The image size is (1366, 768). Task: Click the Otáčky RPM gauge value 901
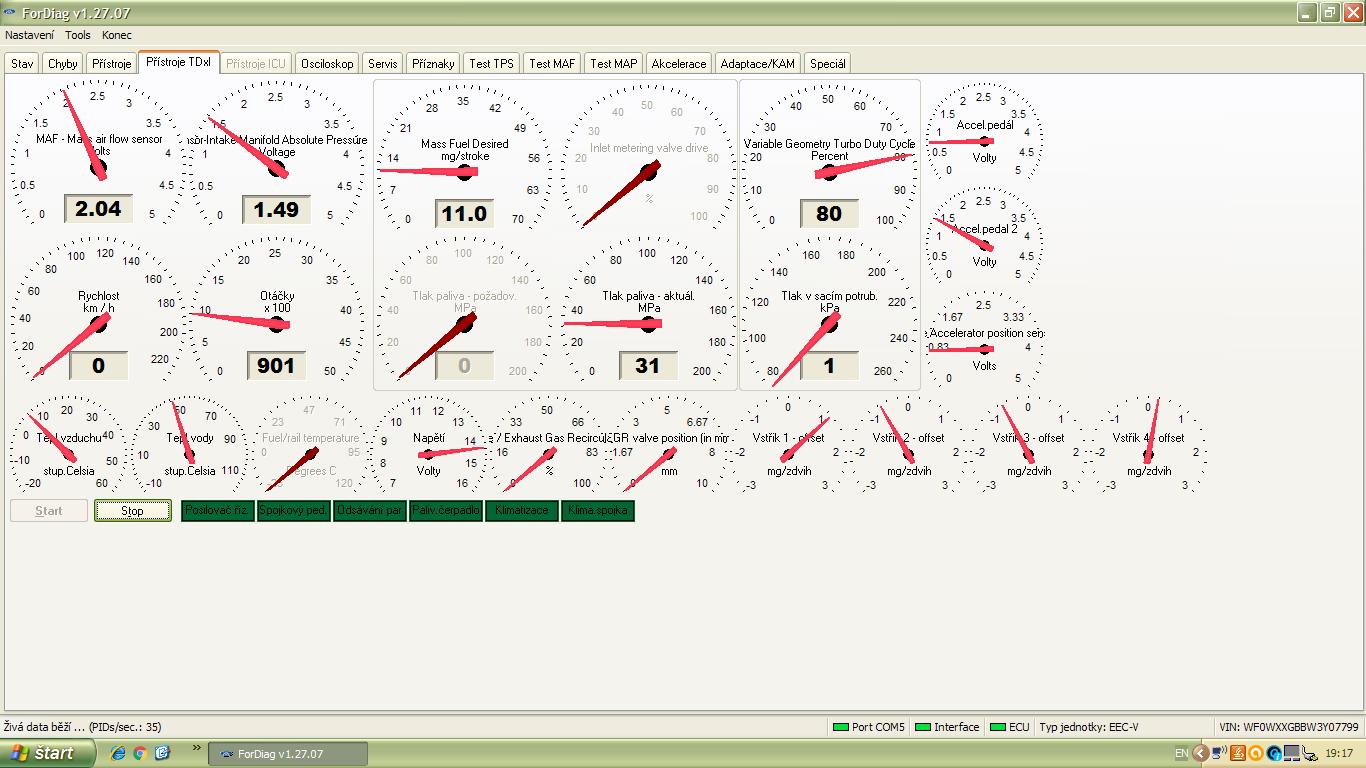pos(276,365)
